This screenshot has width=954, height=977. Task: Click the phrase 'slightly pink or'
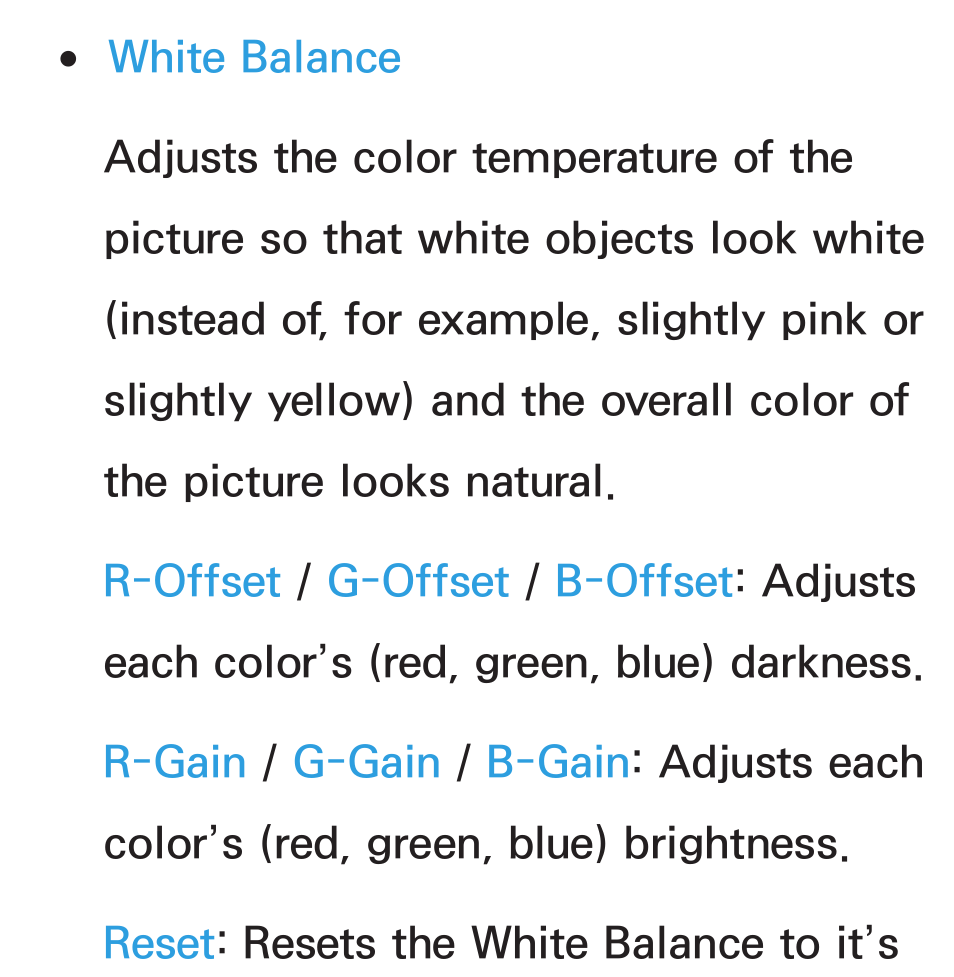point(770,320)
